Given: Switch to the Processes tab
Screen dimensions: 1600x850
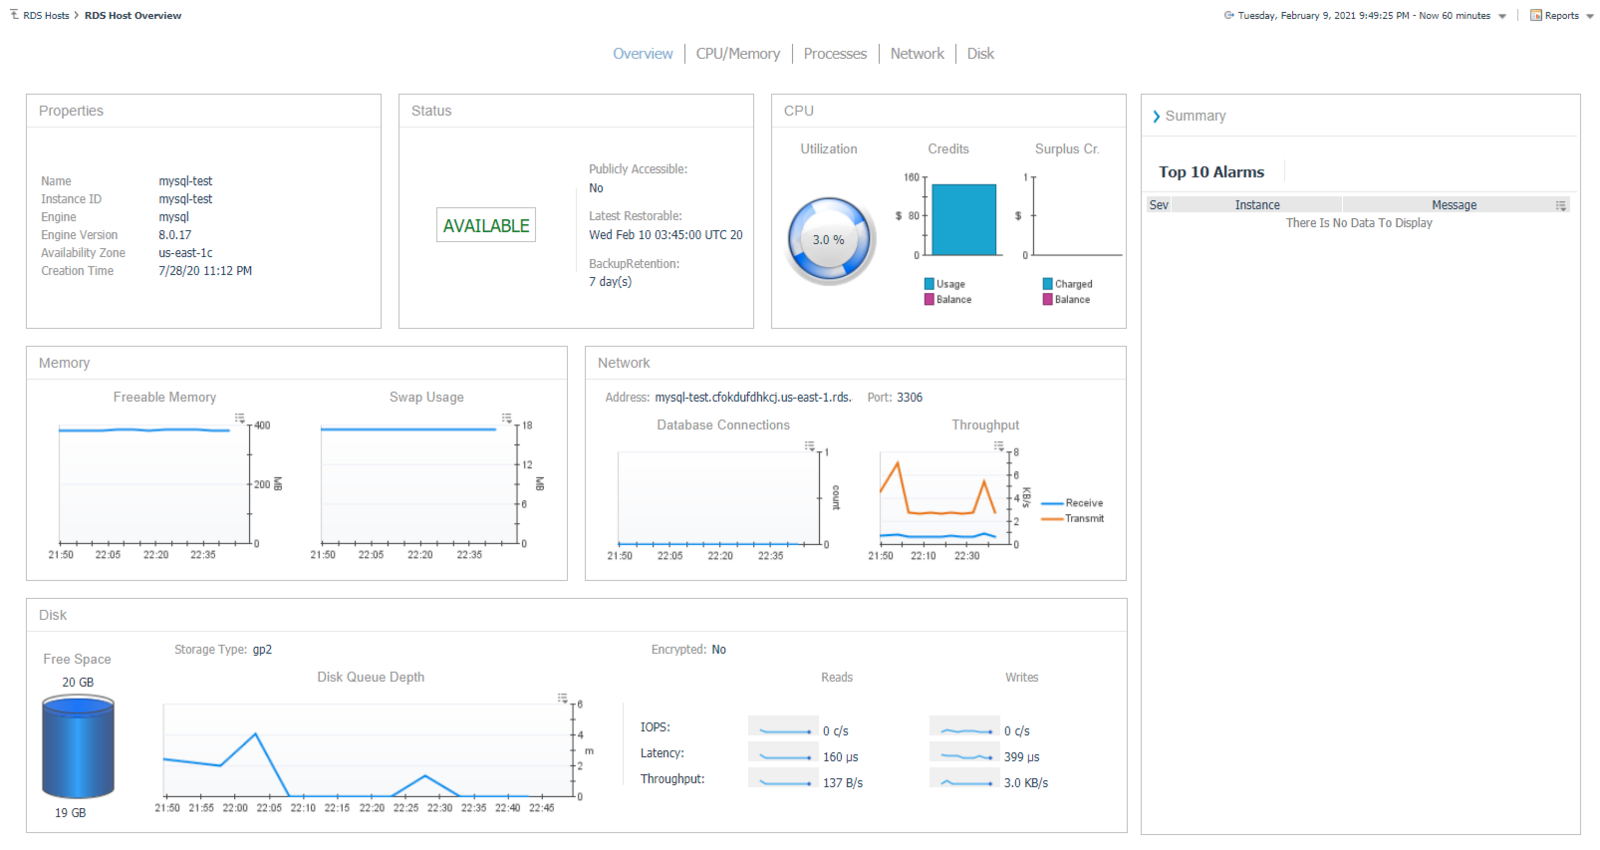Looking at the screenshot, I should coord(835,54).
